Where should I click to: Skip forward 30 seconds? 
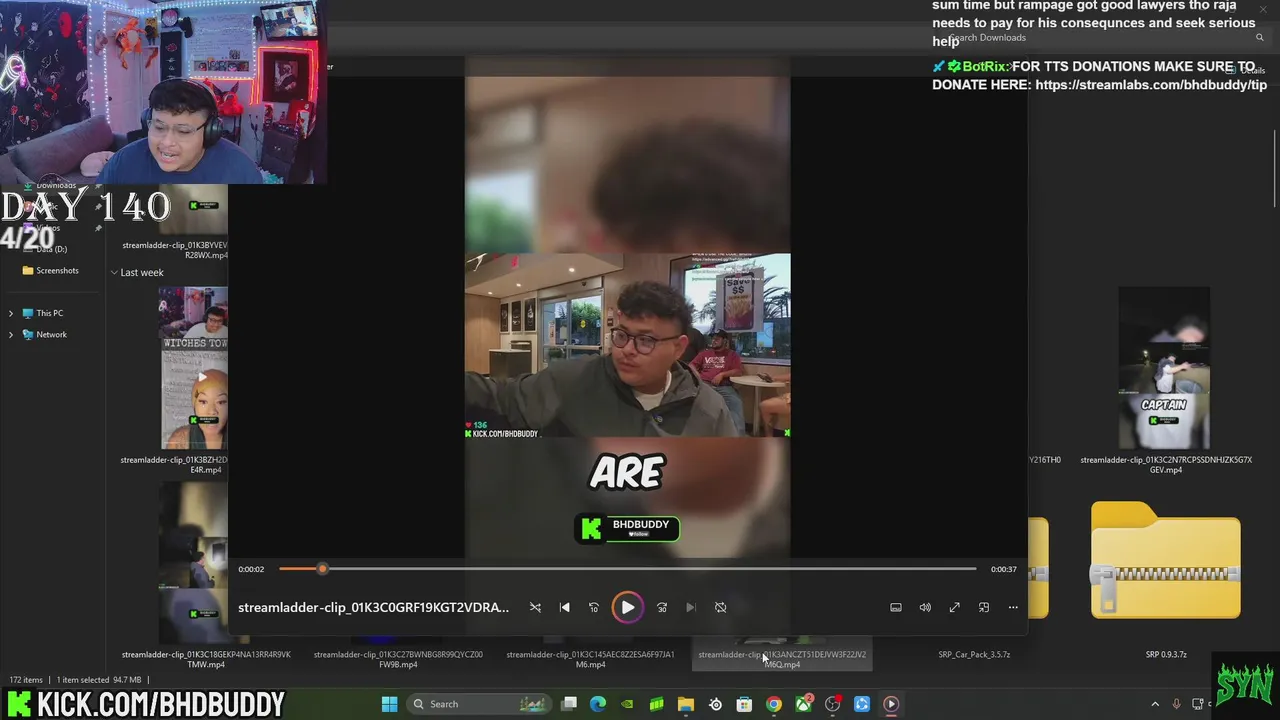click(661, 607)
